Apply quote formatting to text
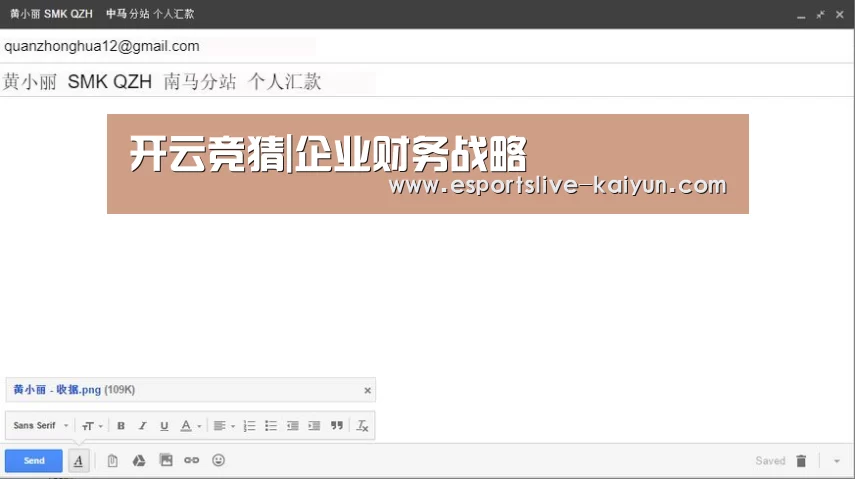The height and width of the screenshot is (479, 855). 337,426
